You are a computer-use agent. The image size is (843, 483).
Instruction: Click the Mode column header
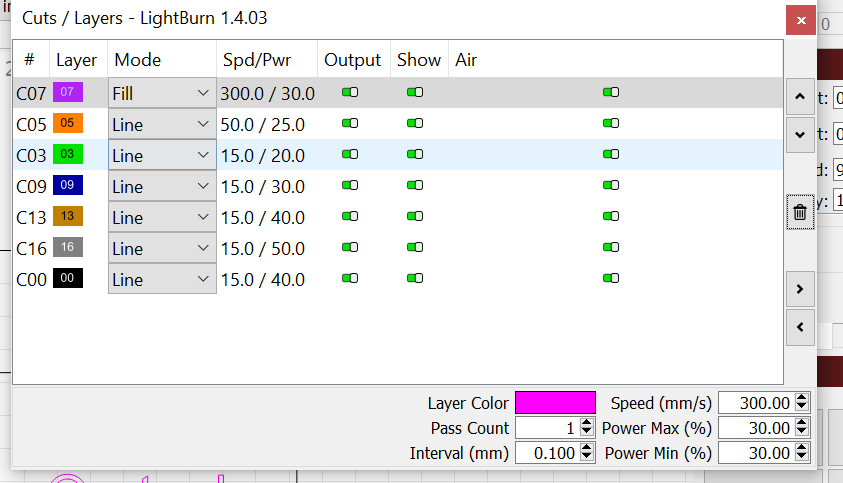click(x=162, y=60)
